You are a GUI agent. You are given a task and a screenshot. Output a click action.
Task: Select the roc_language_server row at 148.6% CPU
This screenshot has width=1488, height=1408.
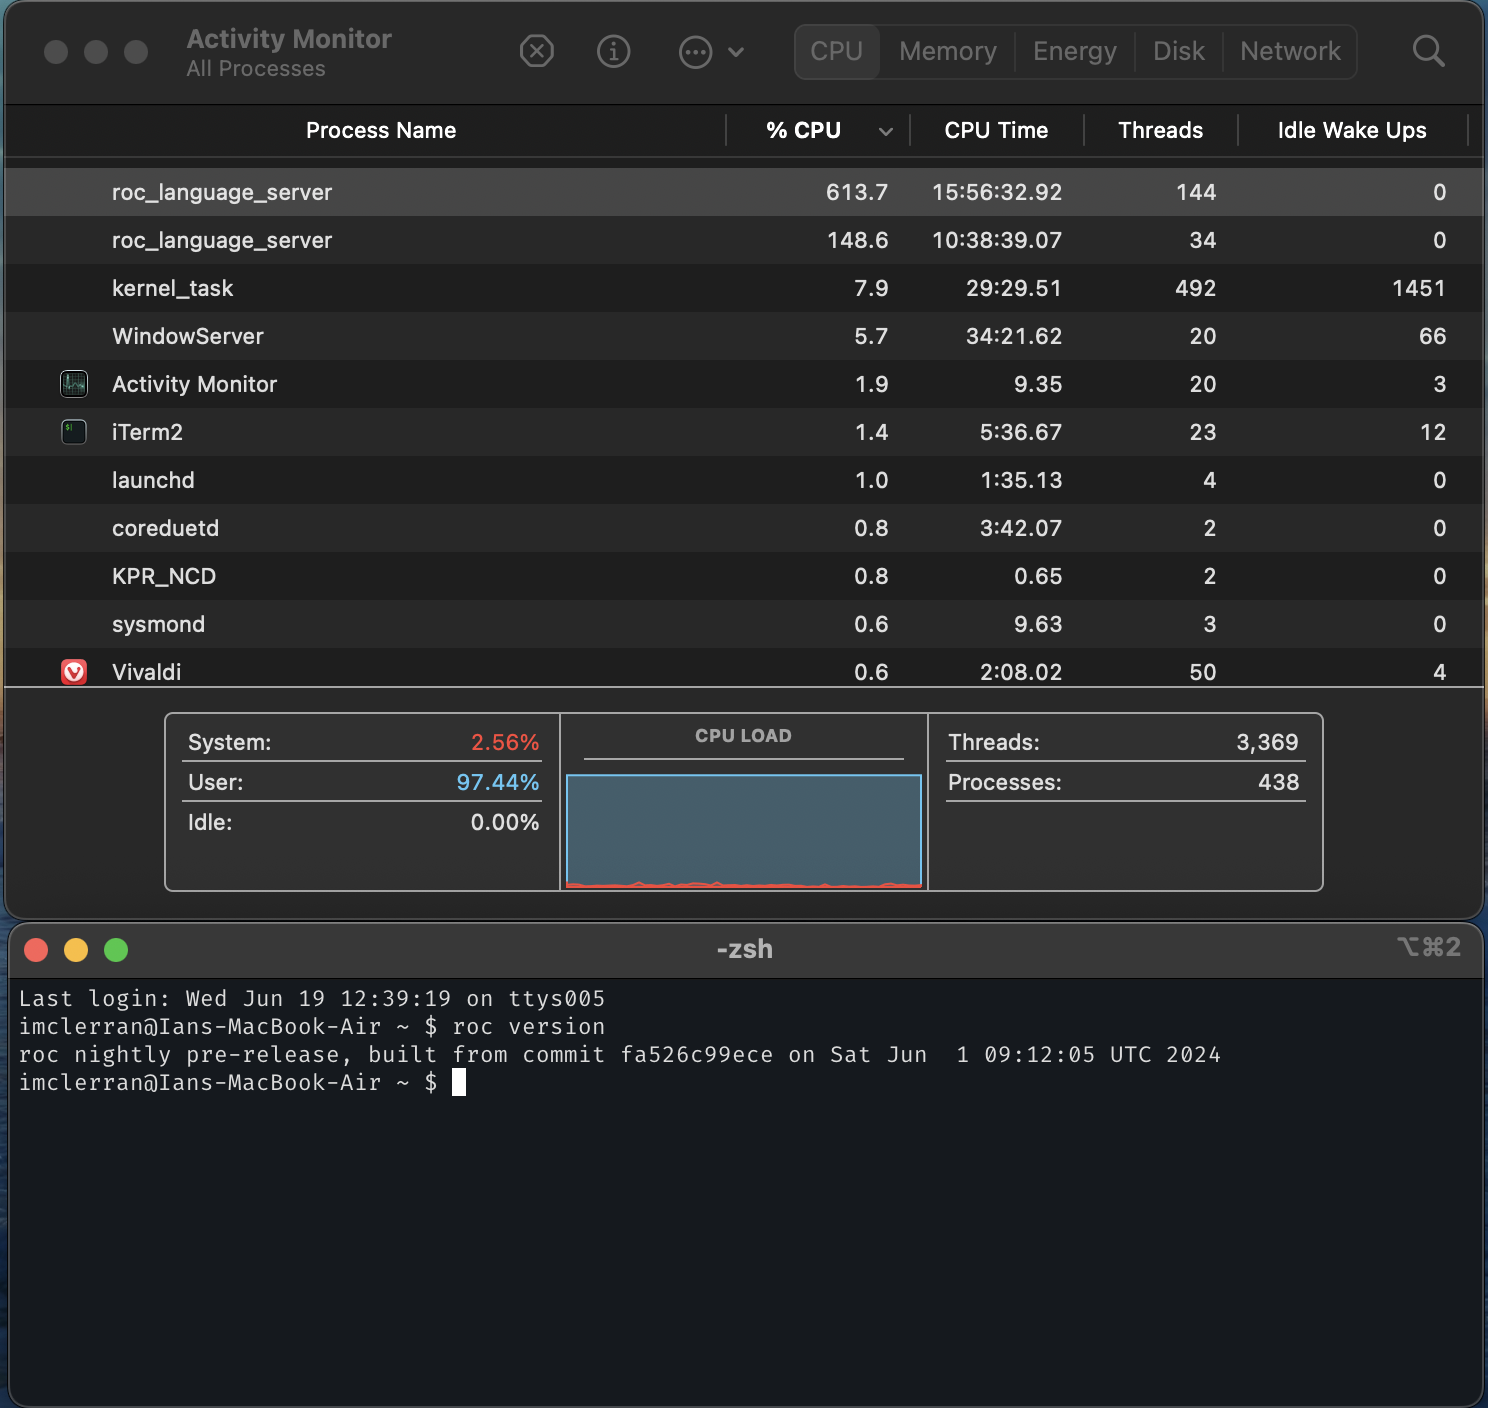click(744, 240)
